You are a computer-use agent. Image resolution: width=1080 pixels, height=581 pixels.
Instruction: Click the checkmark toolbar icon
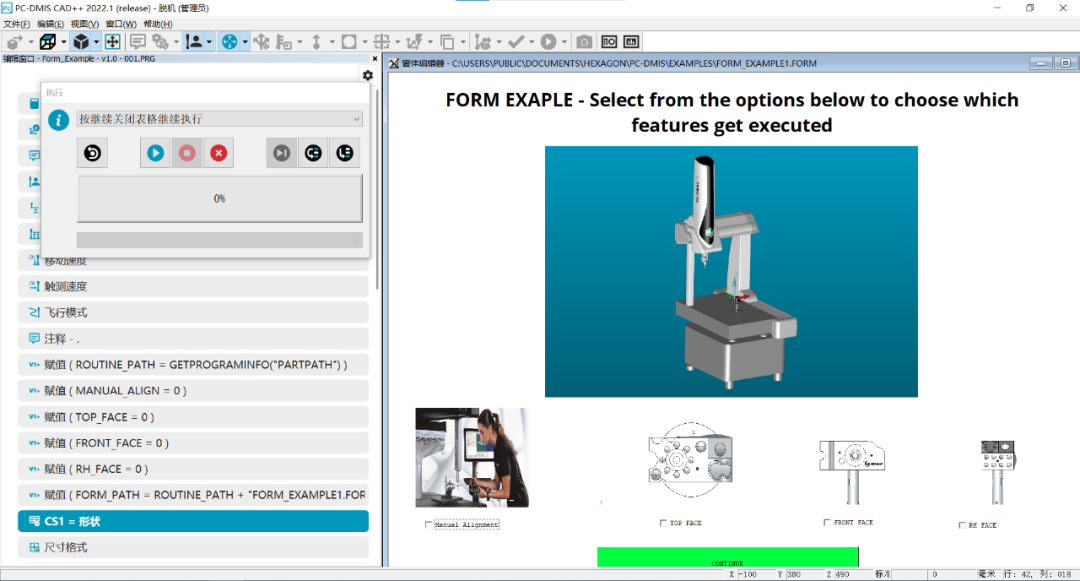(516, 42)
